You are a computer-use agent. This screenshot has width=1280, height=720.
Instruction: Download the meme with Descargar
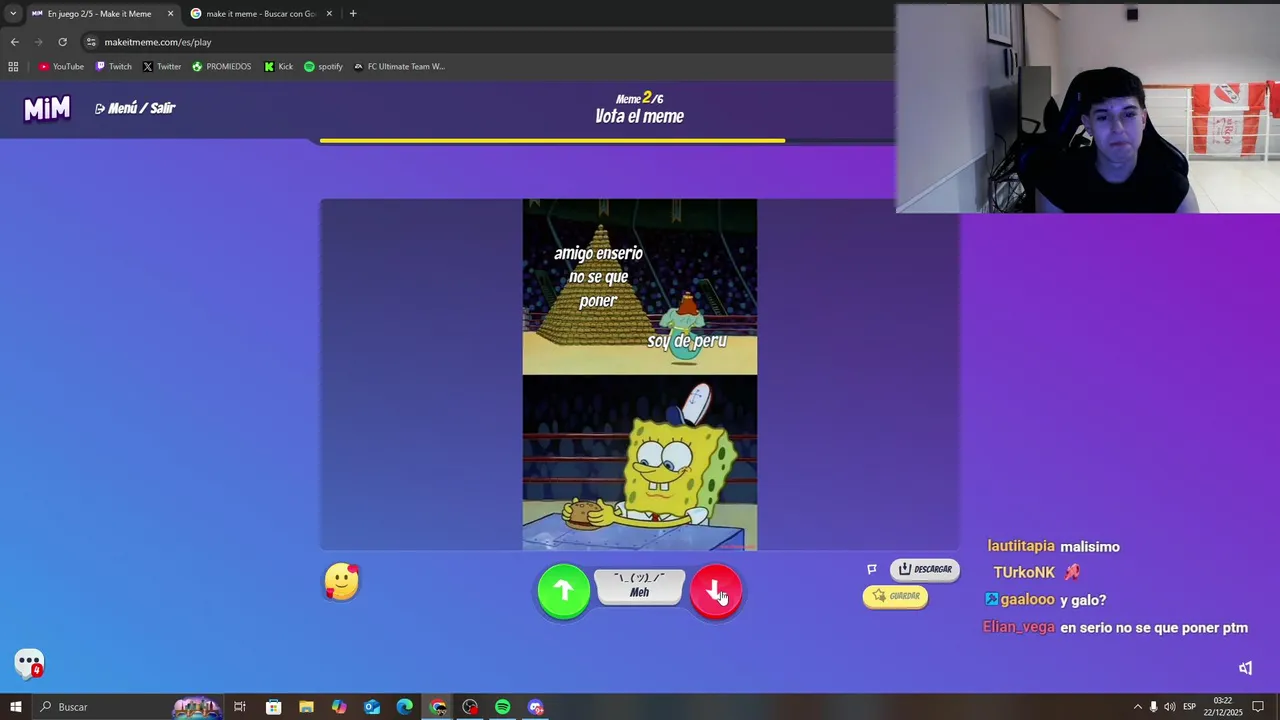[925, 569]
